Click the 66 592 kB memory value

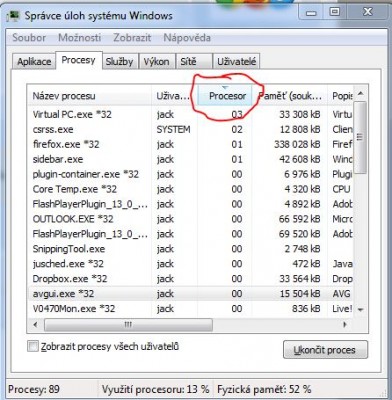coord(299,219)
